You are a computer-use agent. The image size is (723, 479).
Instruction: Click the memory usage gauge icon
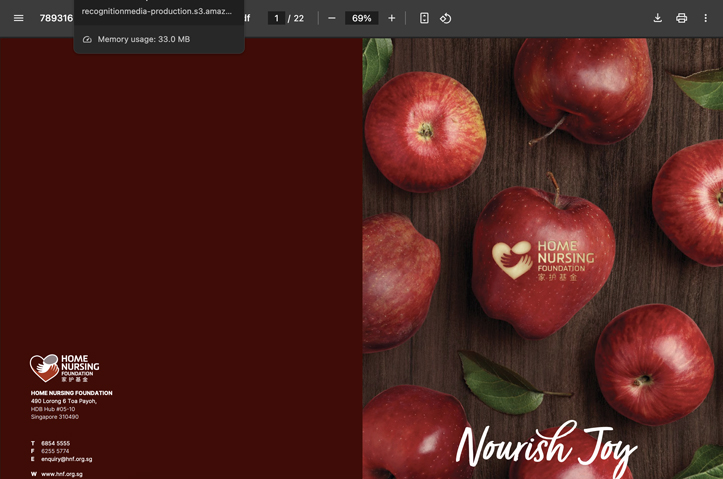(87, 40)
